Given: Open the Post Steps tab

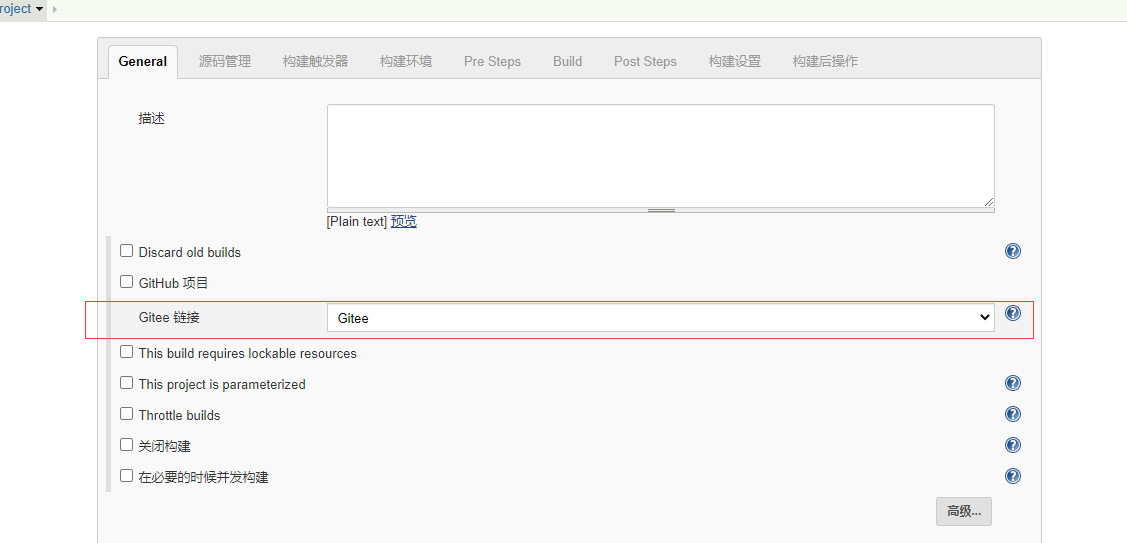Looking at the screenshot, I should pos(645,62).
